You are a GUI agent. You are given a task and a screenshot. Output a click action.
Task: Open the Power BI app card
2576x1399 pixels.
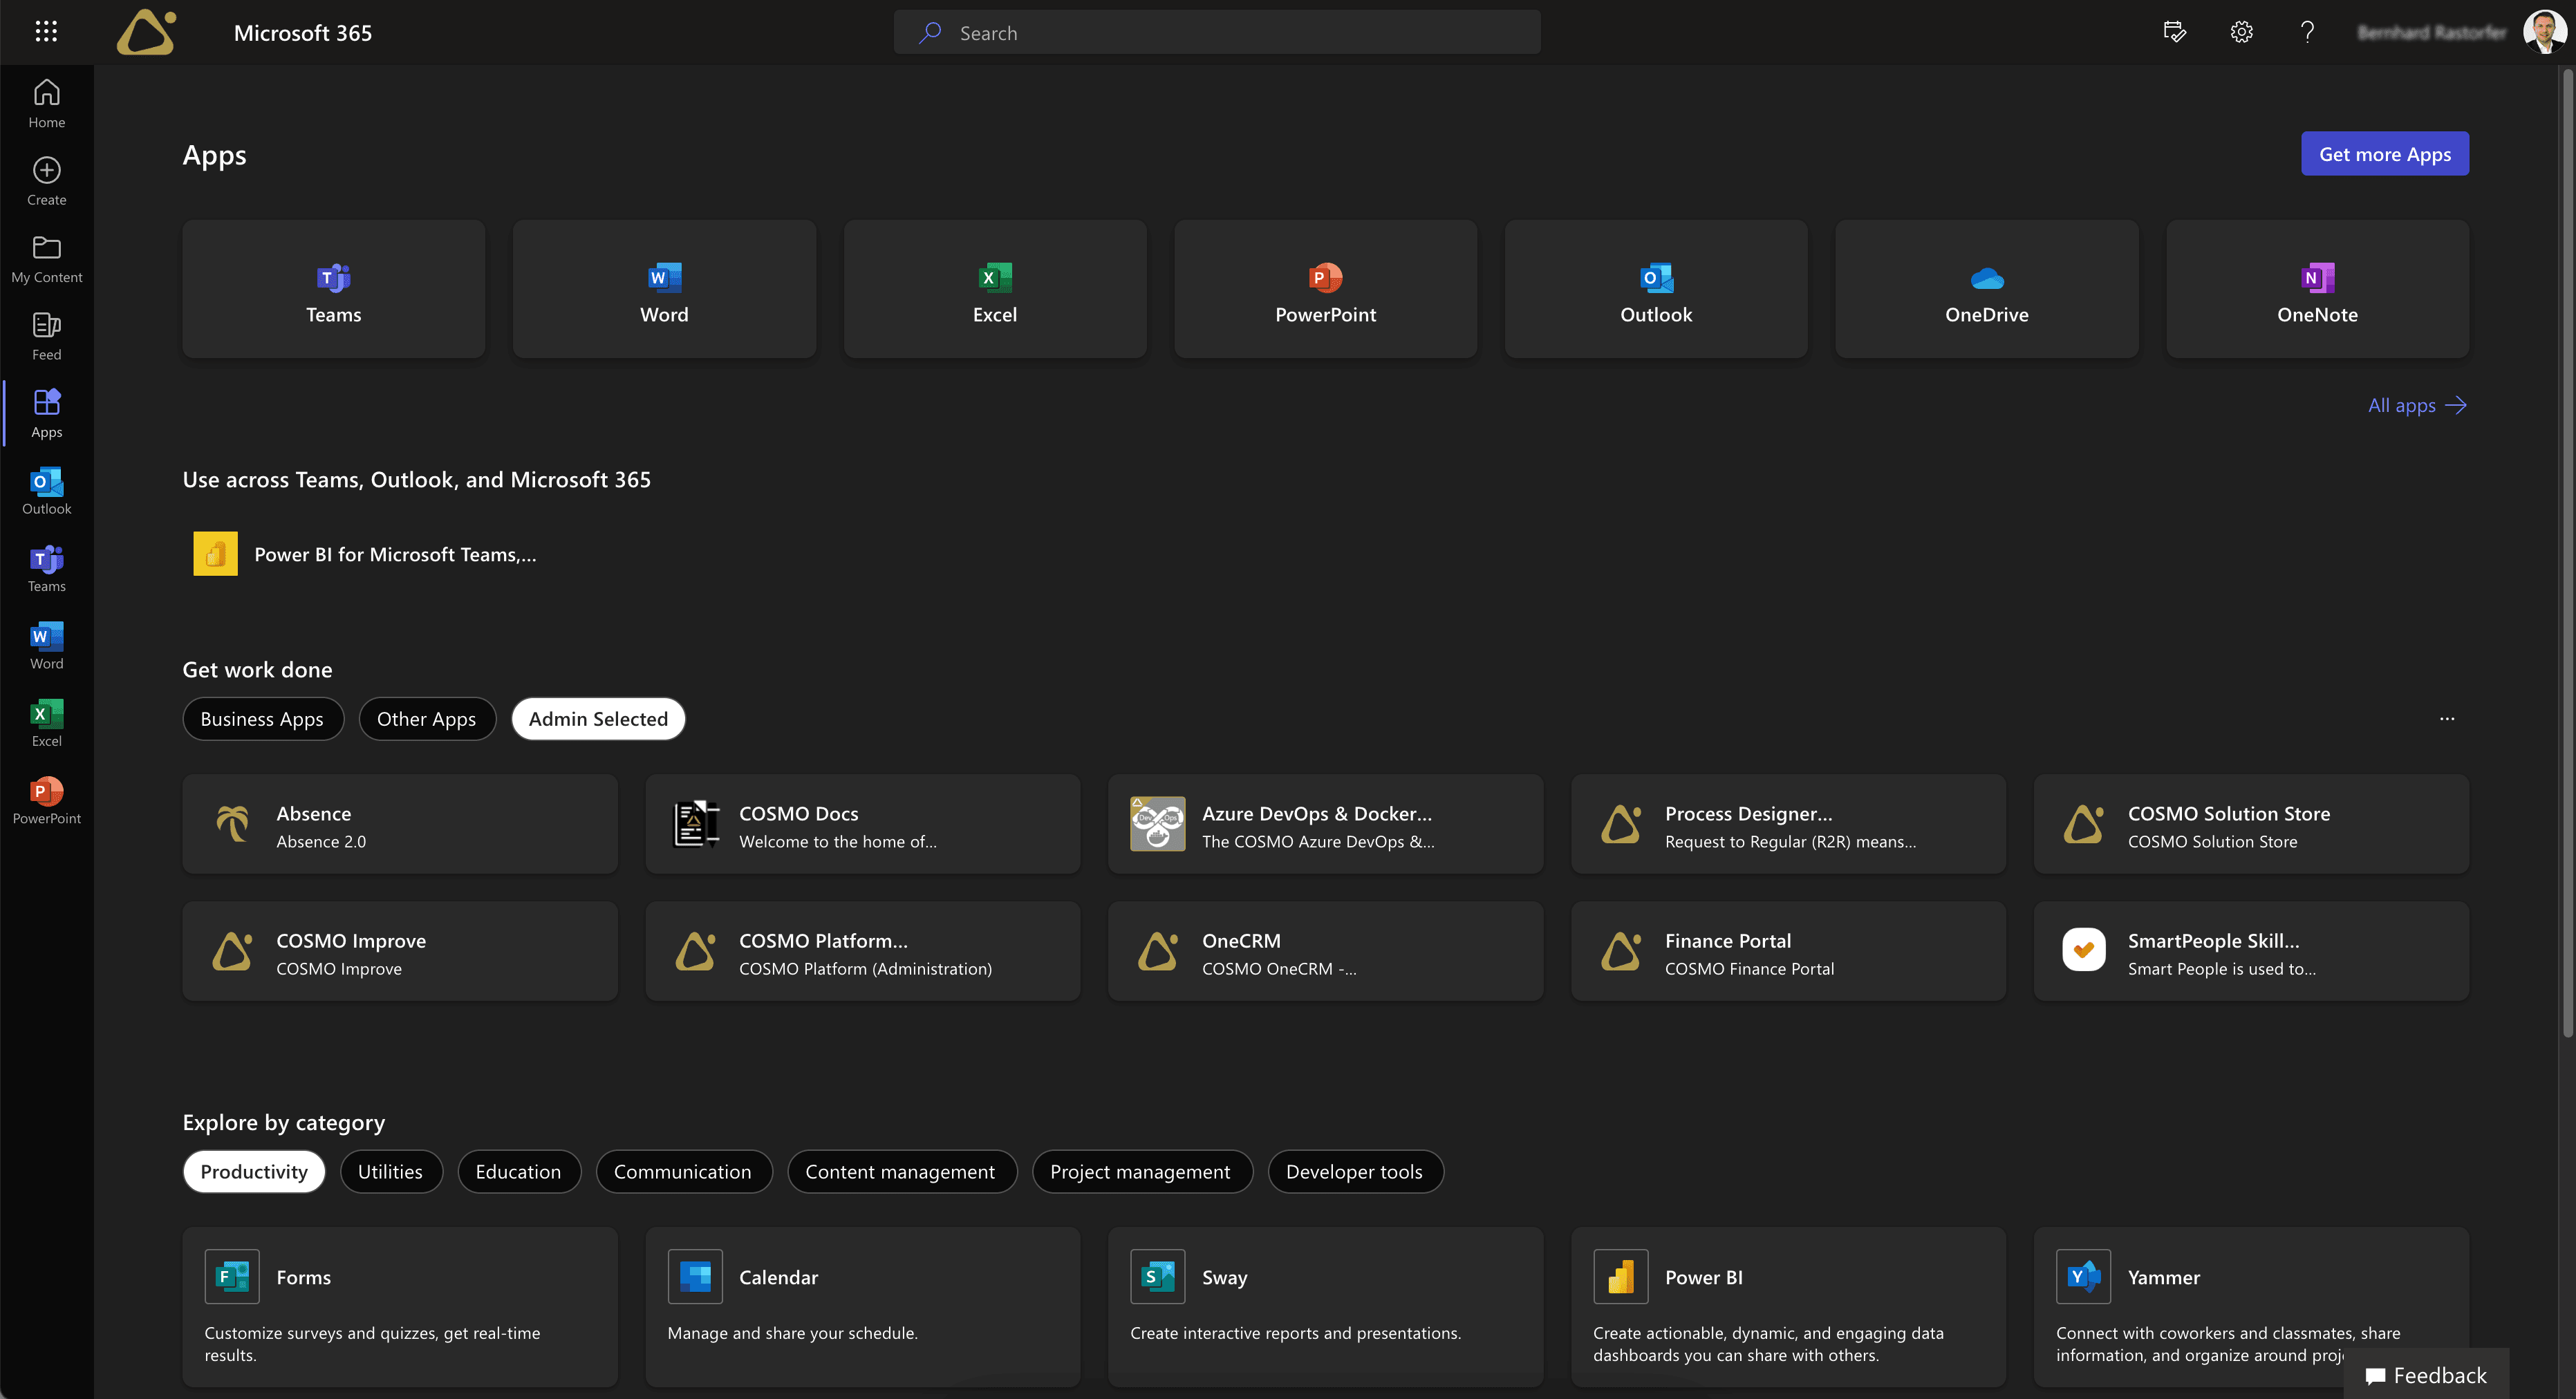[1789, 1307]
